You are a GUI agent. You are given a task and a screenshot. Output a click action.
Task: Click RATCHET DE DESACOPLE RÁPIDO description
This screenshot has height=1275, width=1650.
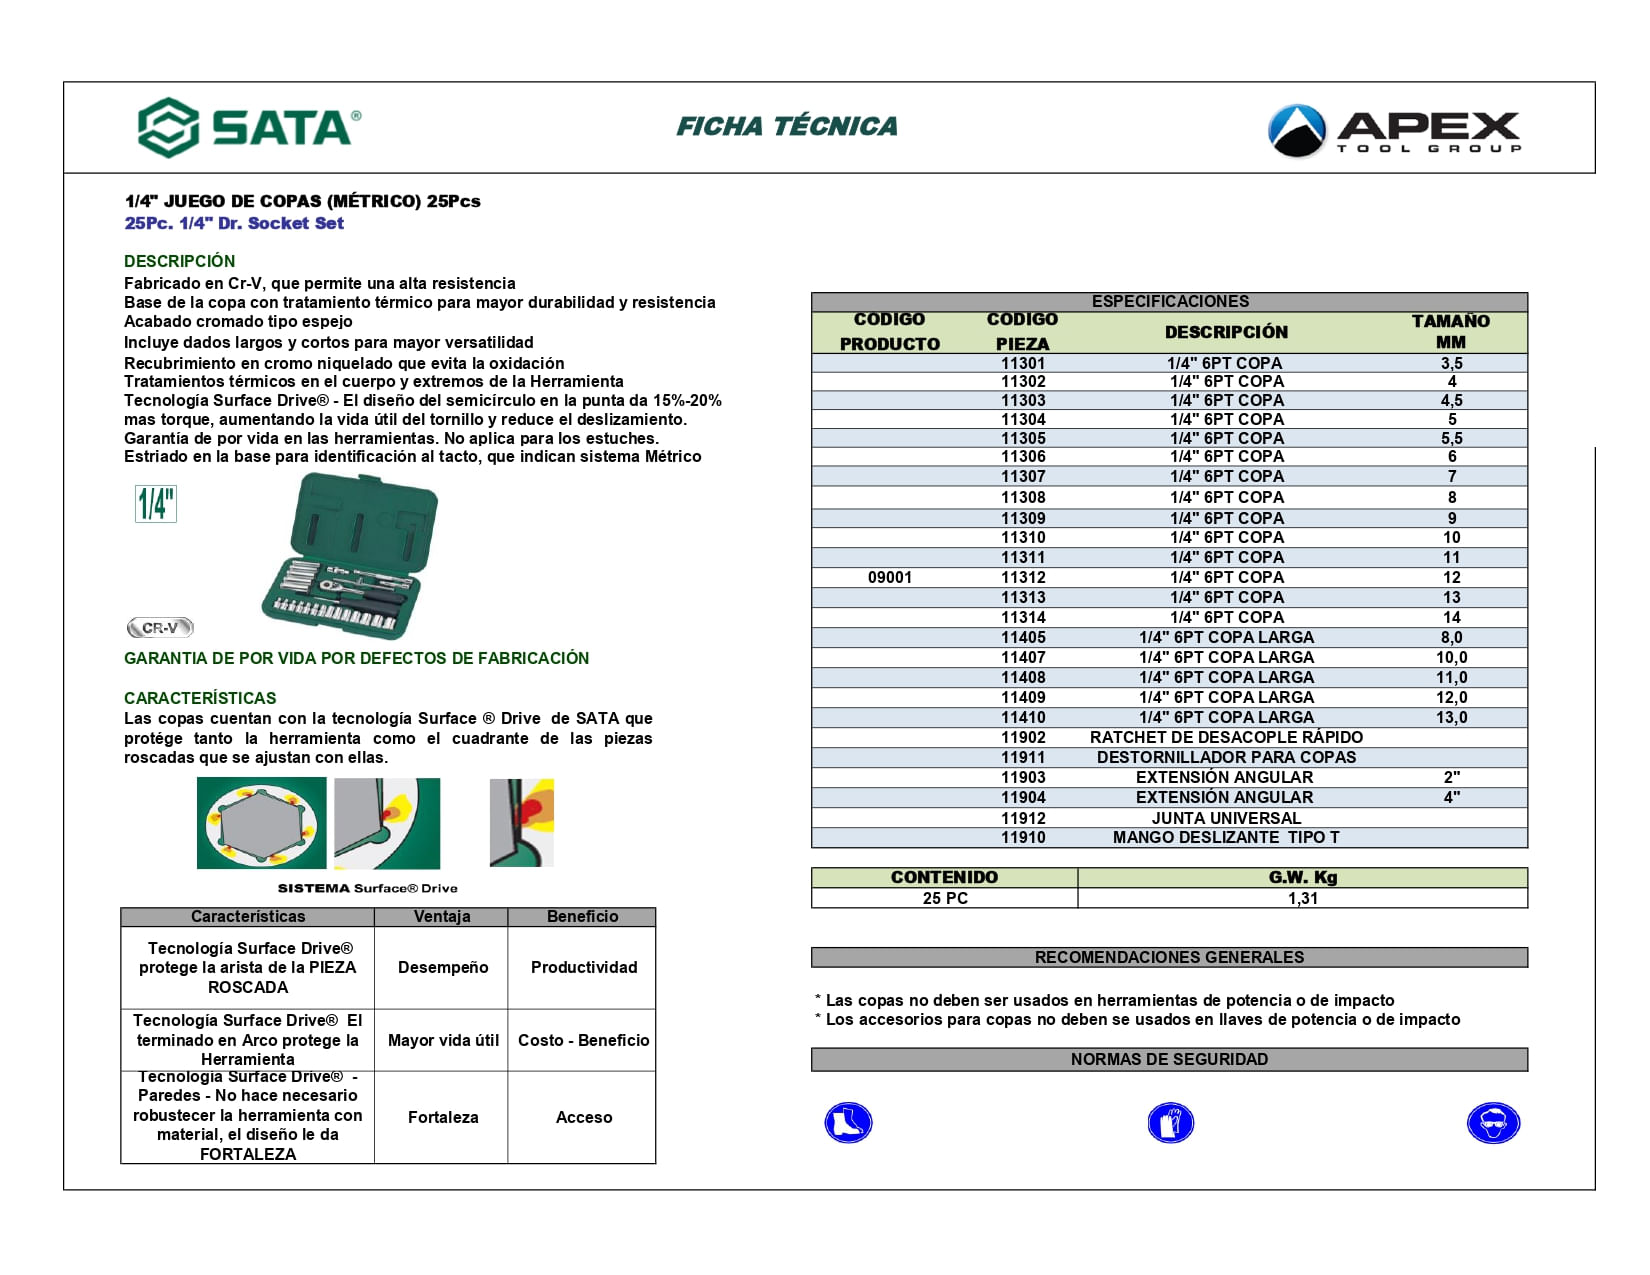pyautogui.click(x=1227, y=737)
